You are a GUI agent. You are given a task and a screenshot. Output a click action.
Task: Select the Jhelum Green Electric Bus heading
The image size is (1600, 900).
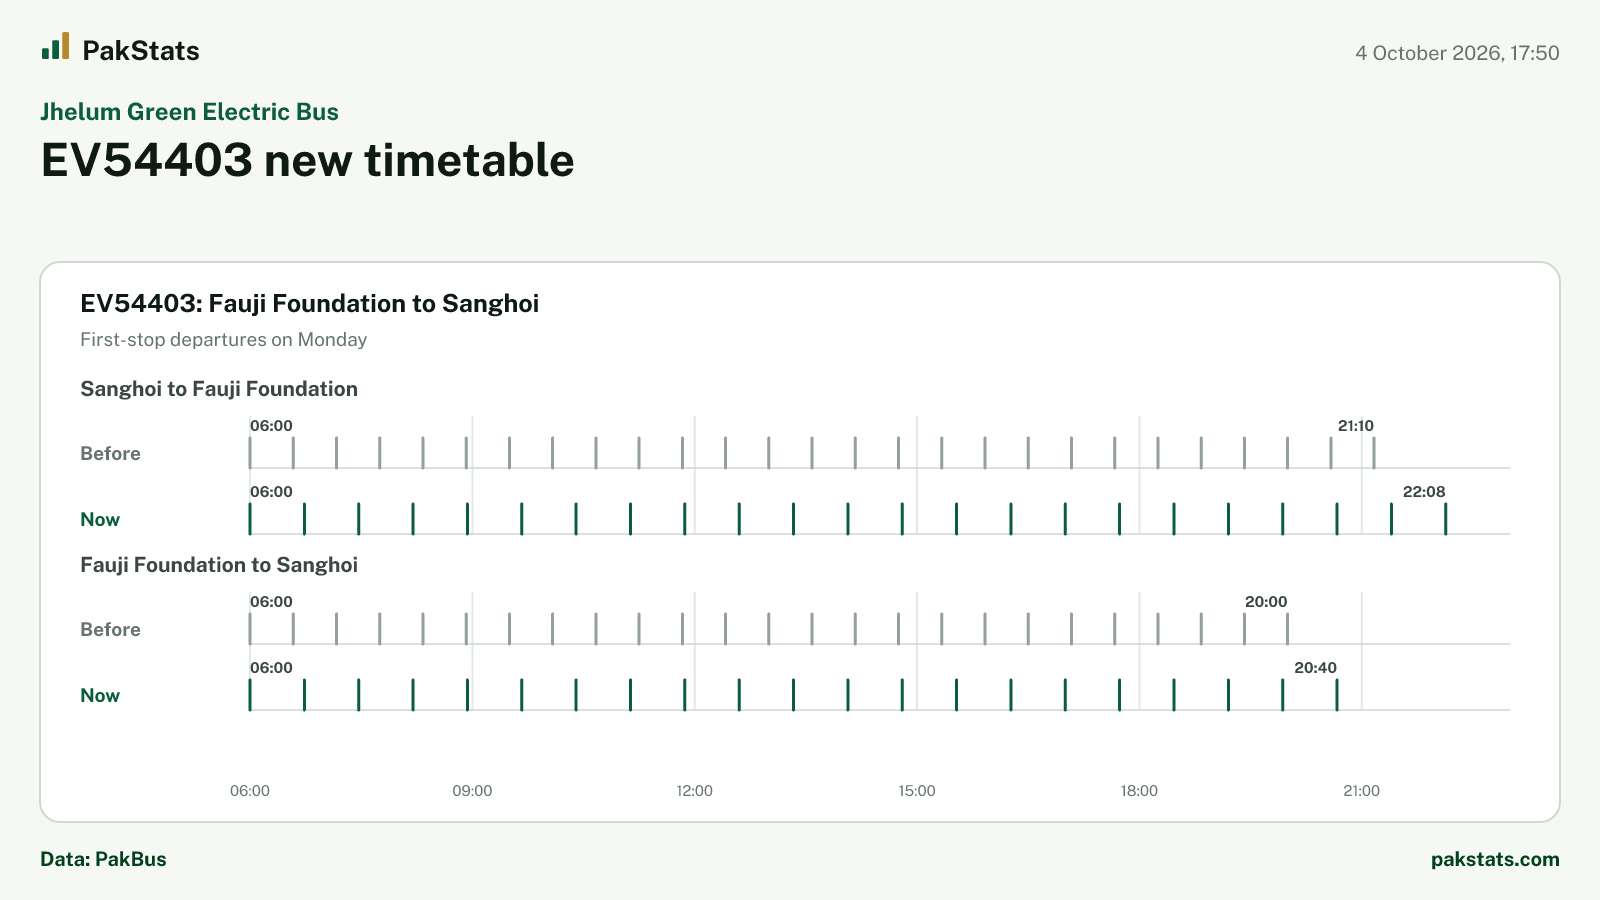189,112
